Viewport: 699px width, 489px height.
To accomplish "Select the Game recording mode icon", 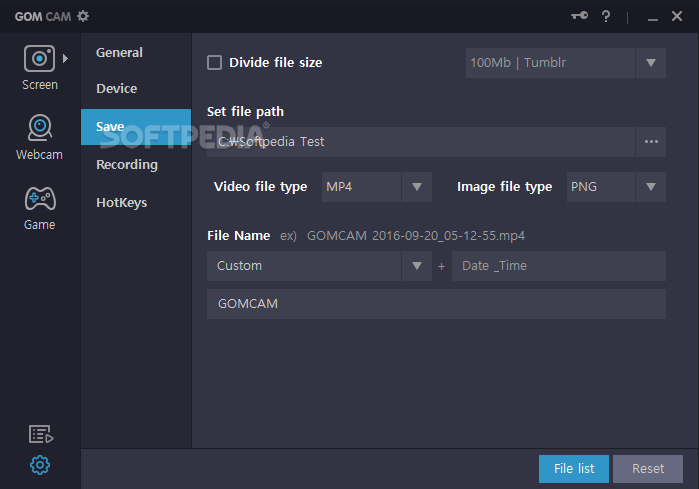I will coord(40,199).
